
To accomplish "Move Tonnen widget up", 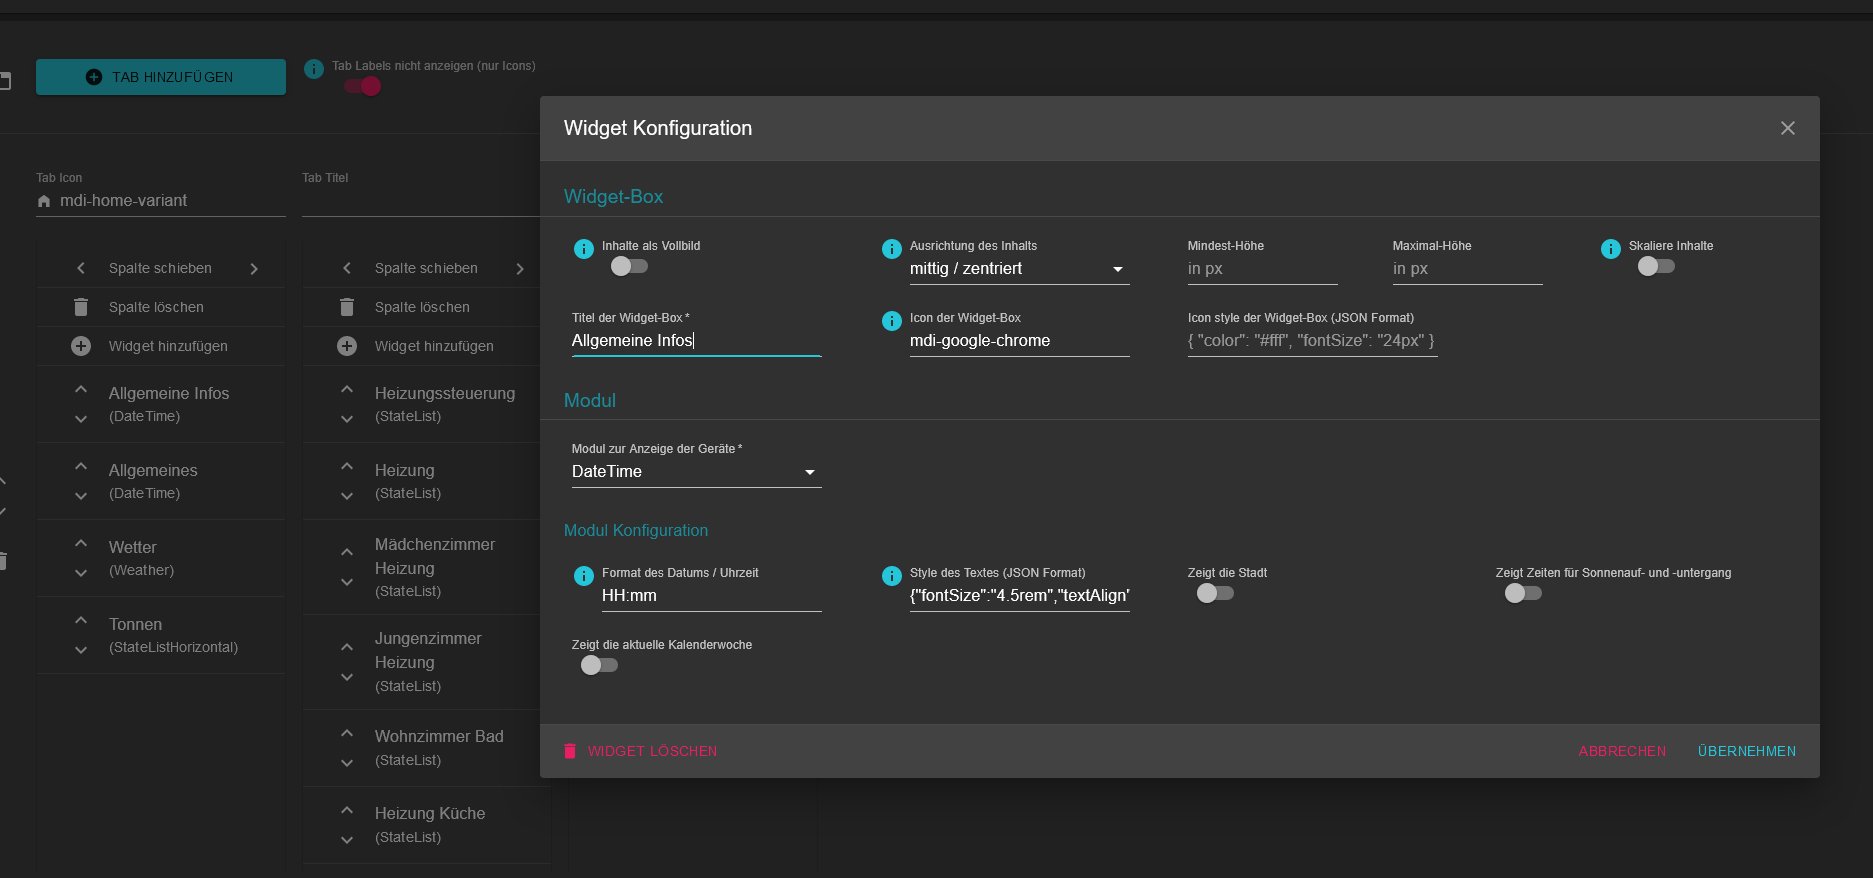I will pos(81,620).
